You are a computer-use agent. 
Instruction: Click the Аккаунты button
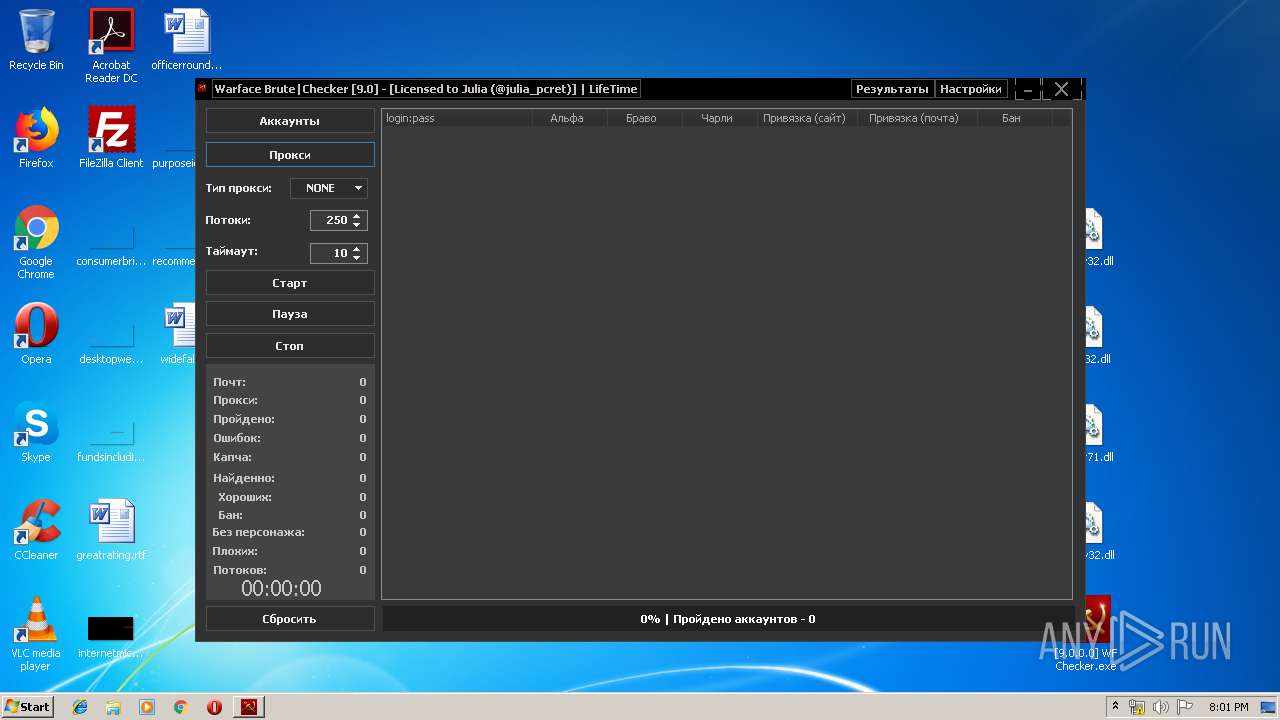tap(290, 121)
